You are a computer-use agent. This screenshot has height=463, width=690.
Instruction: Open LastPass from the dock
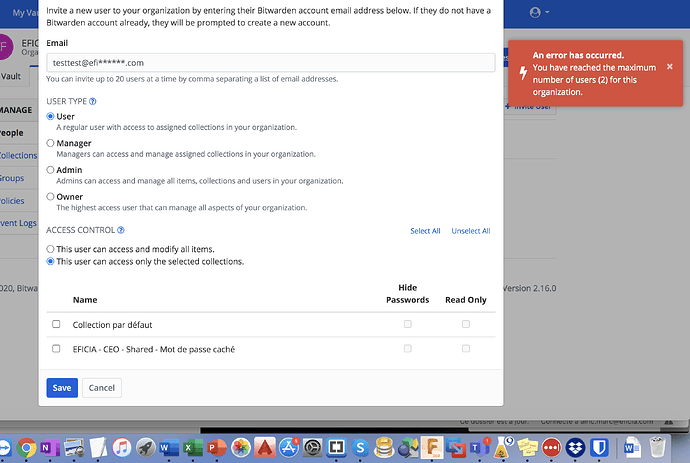coord(551,448)
